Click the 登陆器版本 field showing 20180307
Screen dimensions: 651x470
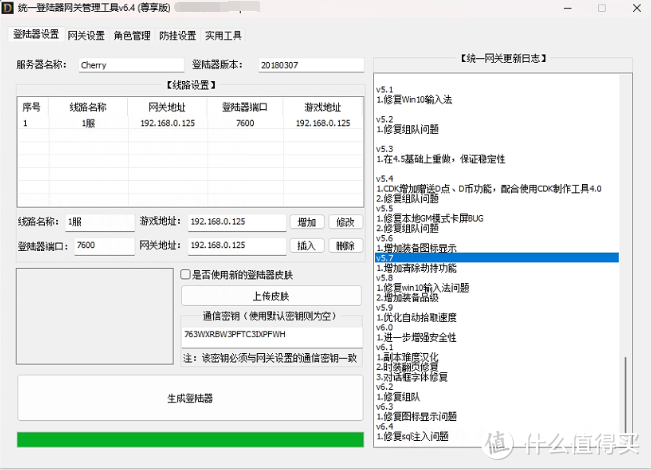coord(311,65)
